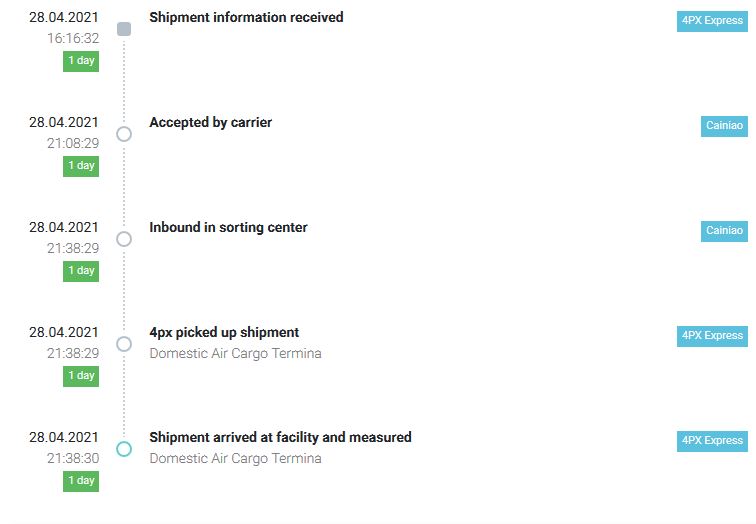Click the green 1 day badge under 21:08:29
Image resolution: width=756 pixels, height=524 pixels.
[x=81, y=166]
